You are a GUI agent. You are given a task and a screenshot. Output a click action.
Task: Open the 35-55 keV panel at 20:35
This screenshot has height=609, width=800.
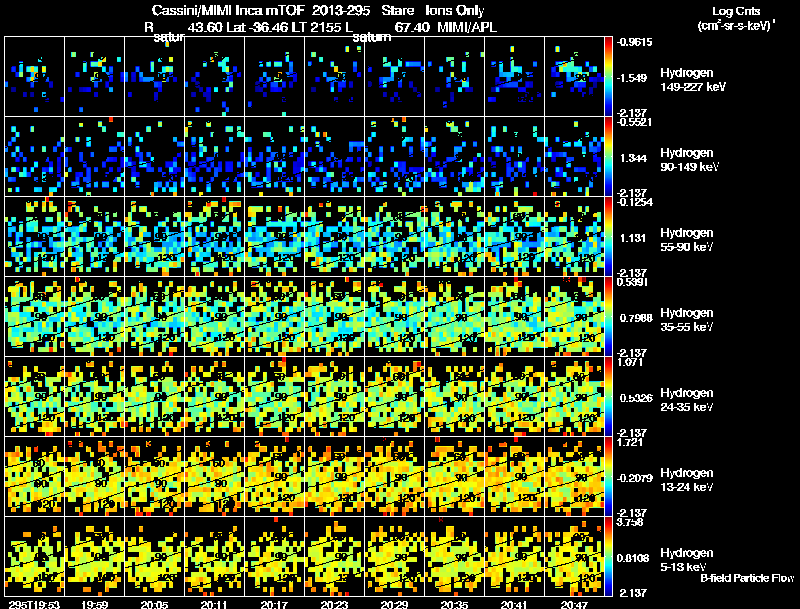pyautogui.click(x=454, y=317)
